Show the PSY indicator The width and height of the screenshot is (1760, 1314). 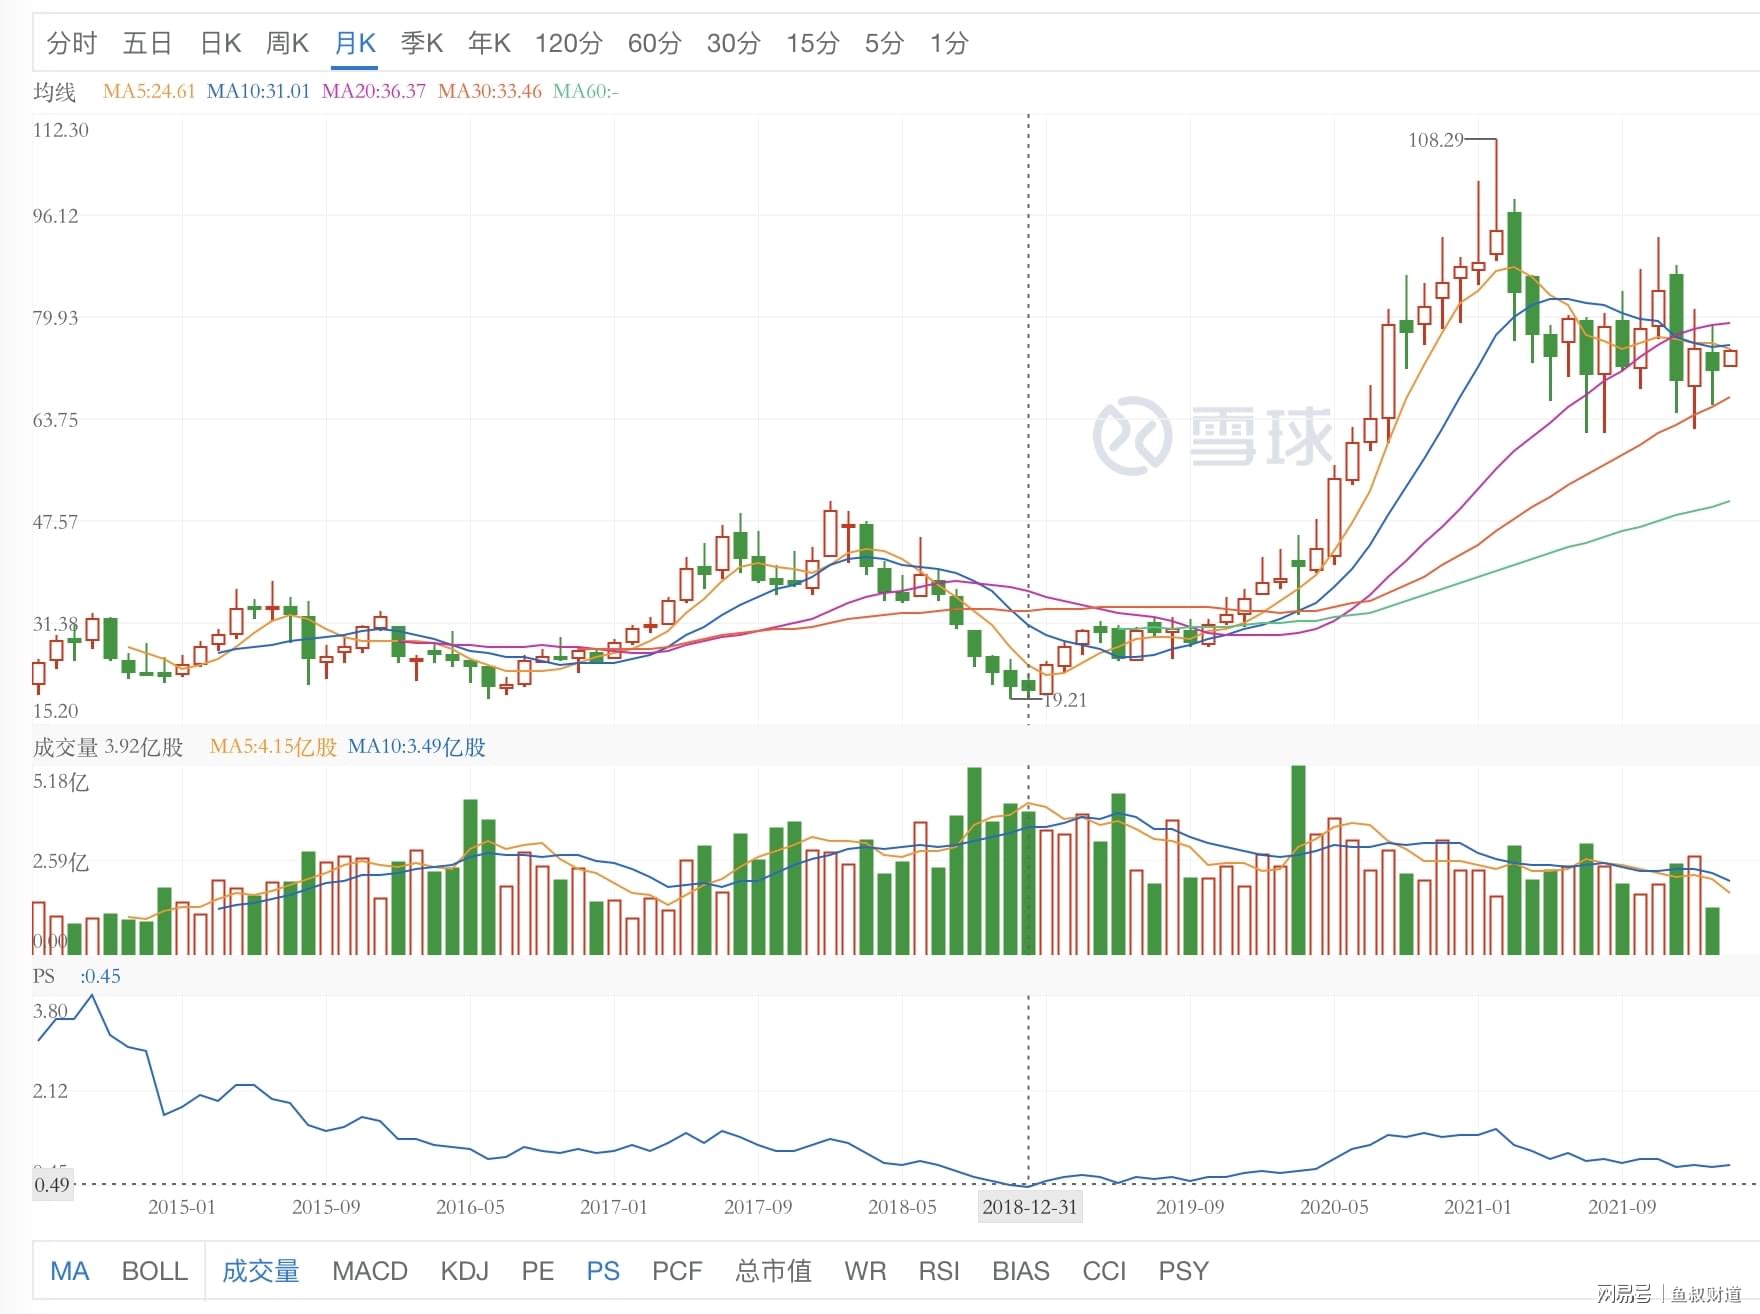click(1184, 1271)
